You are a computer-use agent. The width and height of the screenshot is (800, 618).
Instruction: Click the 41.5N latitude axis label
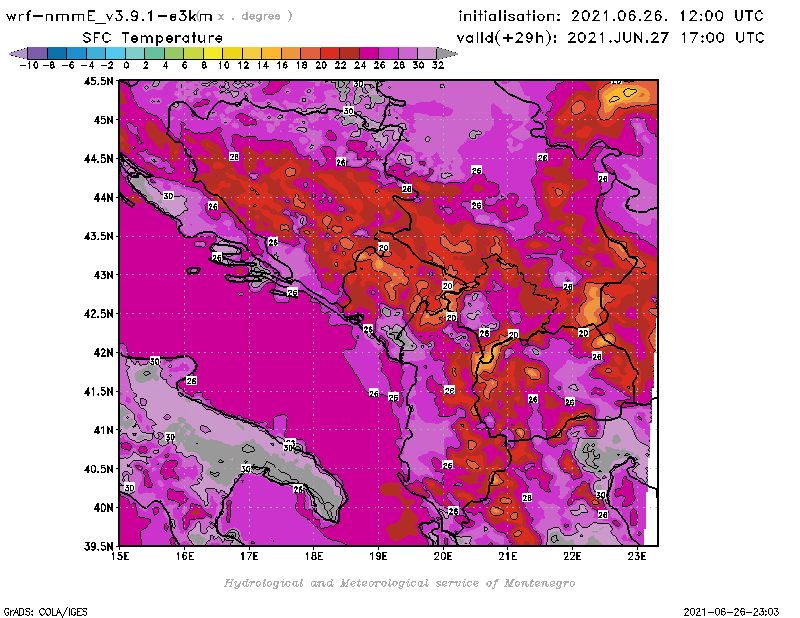click(98, 391)
